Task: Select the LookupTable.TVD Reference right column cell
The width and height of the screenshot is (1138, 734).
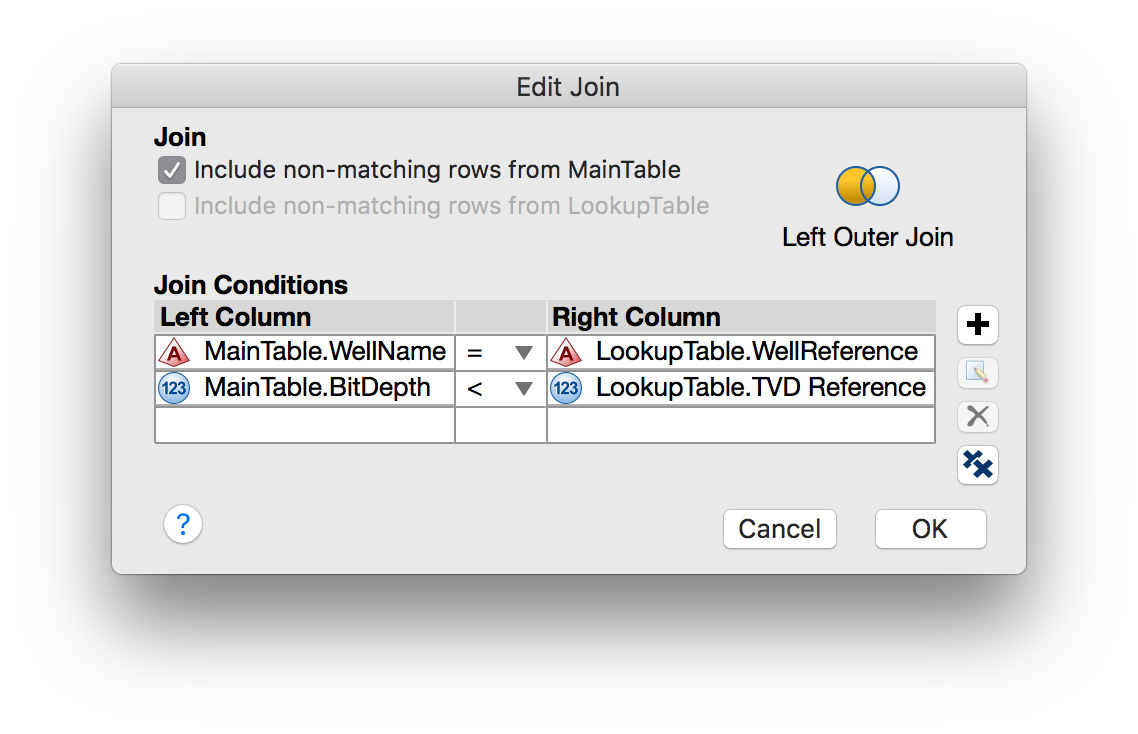Action: pyautogui.click(x=760, y=388)
